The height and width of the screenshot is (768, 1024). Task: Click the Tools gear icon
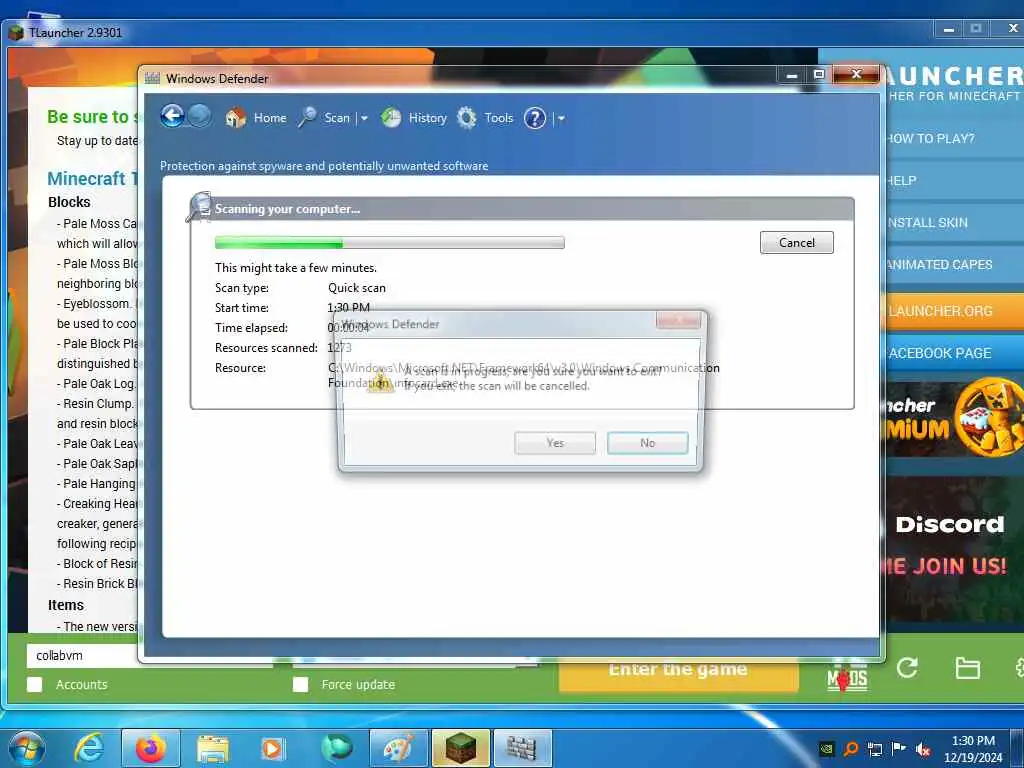click(x=466, y=118)
